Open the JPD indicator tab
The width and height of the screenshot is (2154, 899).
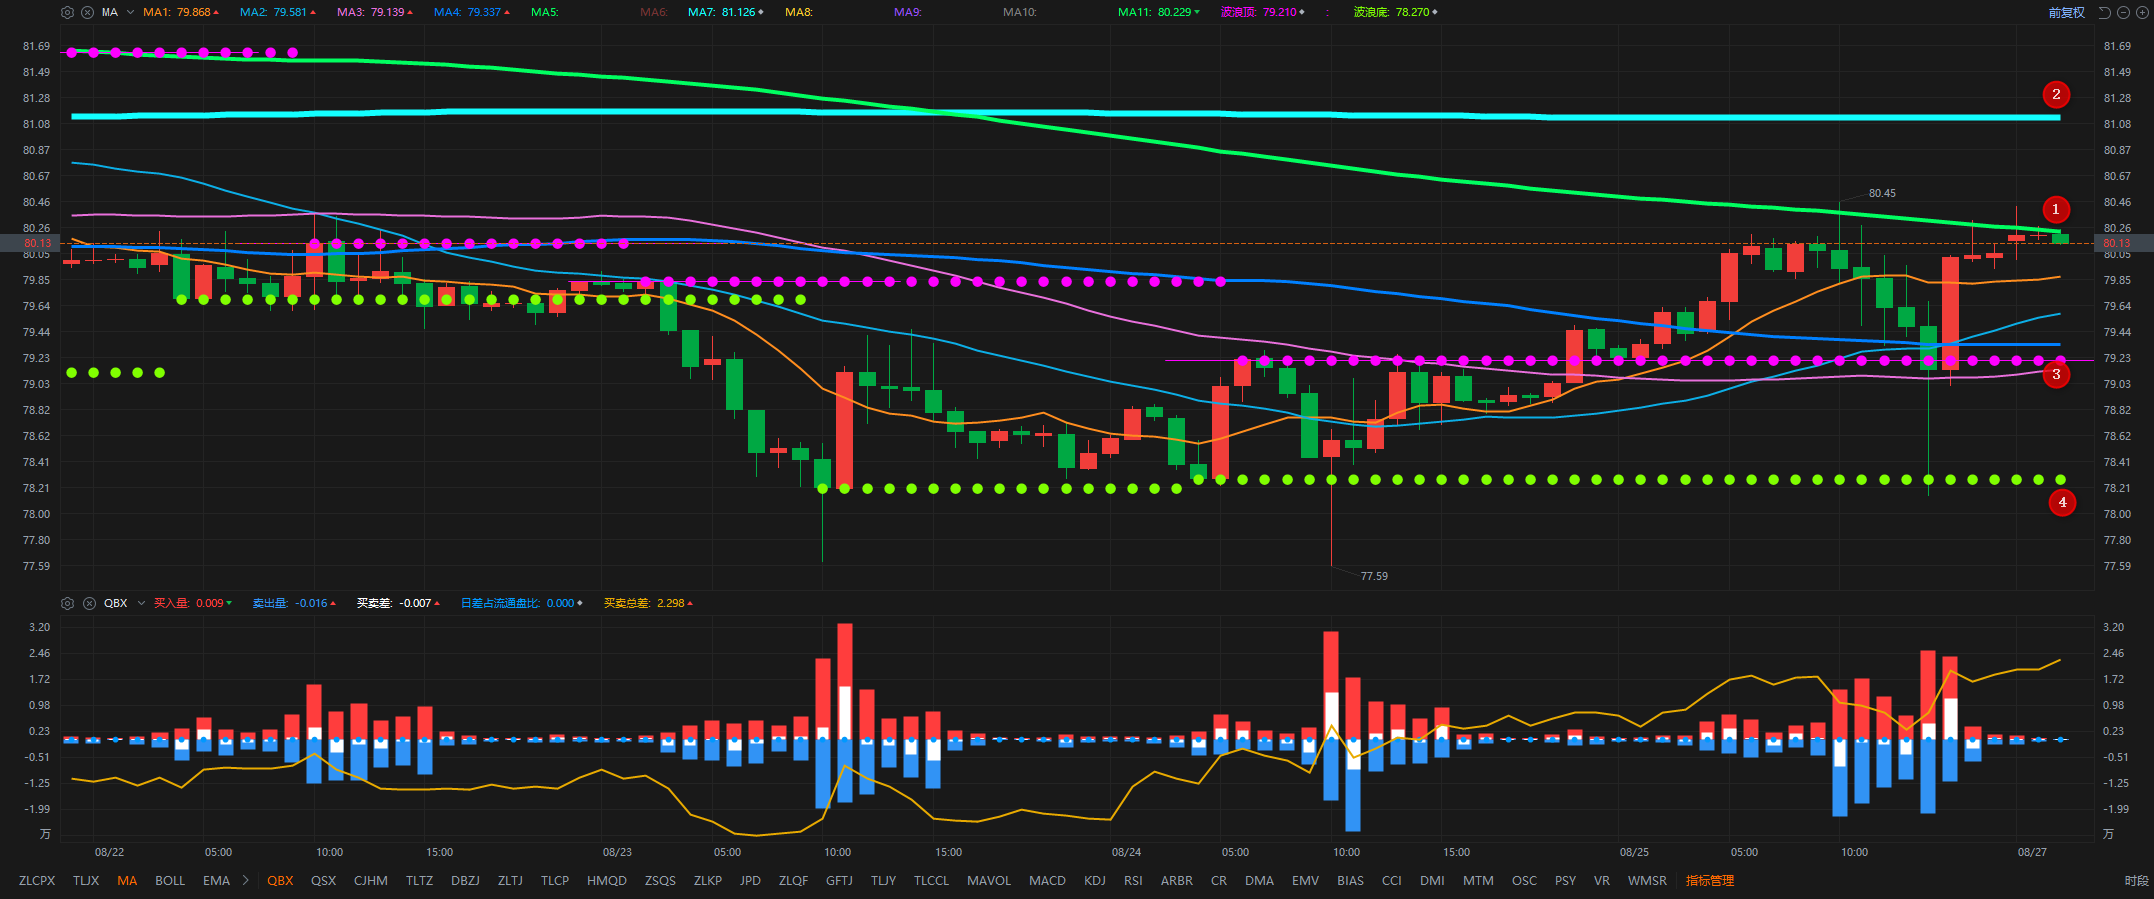click(750, 880)
